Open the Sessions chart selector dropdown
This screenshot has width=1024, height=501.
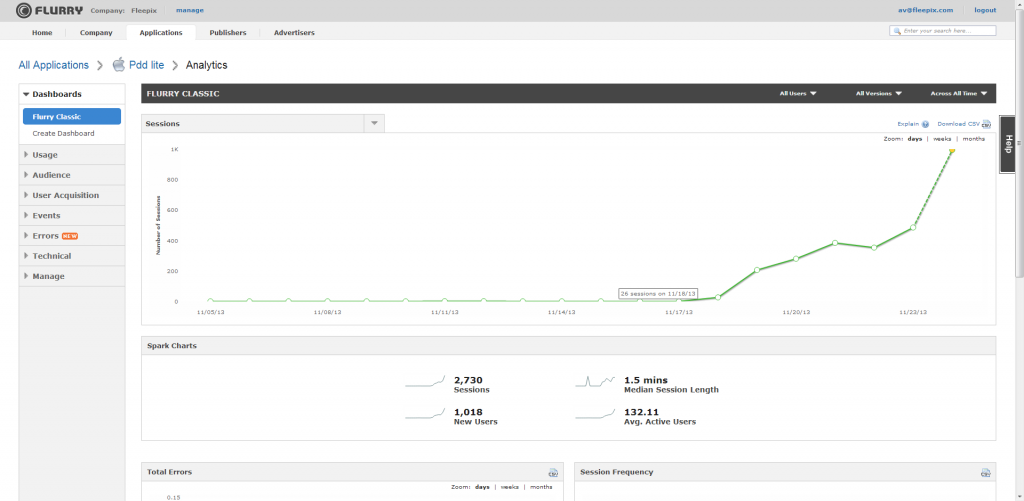374,123
